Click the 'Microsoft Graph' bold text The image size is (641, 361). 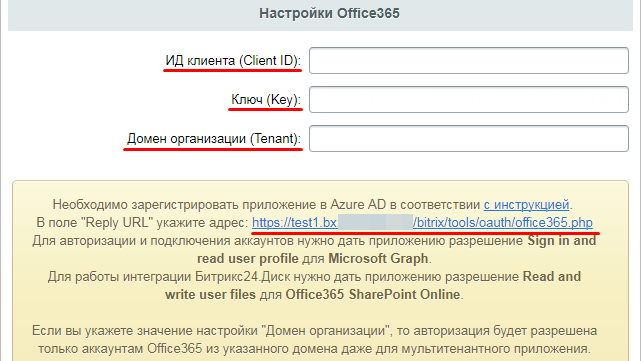coord(378,258)
